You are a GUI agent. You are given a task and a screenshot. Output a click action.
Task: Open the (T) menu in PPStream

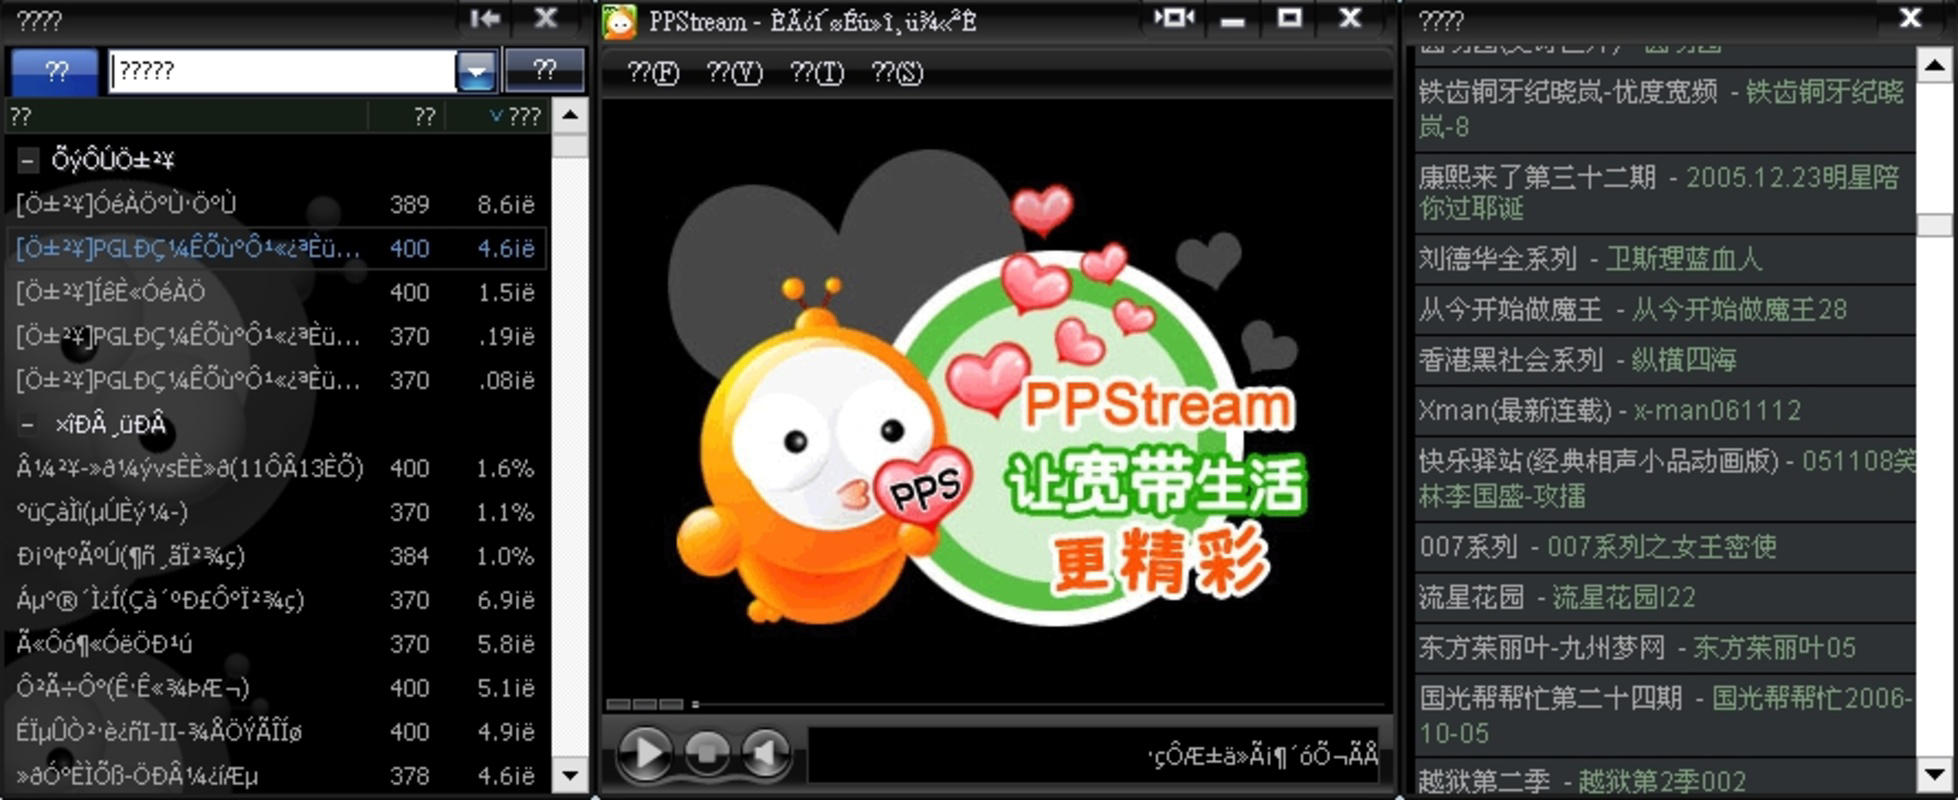point(817,73)
